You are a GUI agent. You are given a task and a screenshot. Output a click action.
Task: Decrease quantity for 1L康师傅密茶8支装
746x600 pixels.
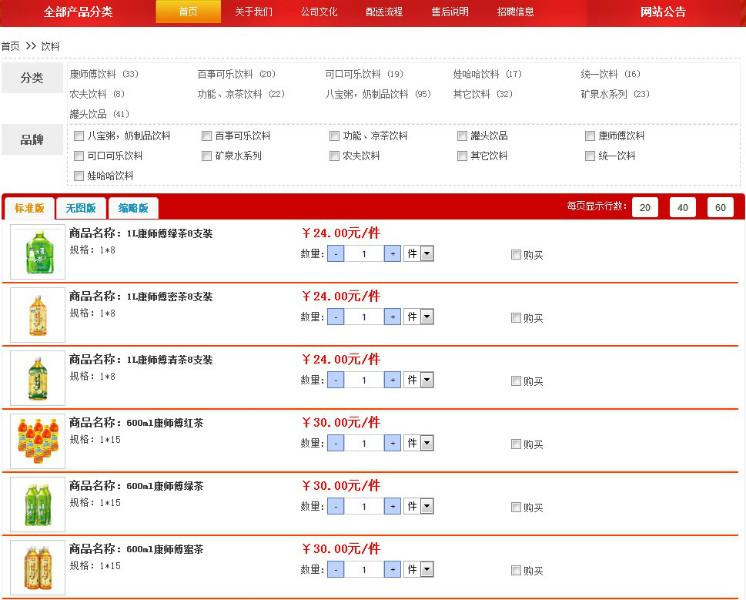coord(336,317)
